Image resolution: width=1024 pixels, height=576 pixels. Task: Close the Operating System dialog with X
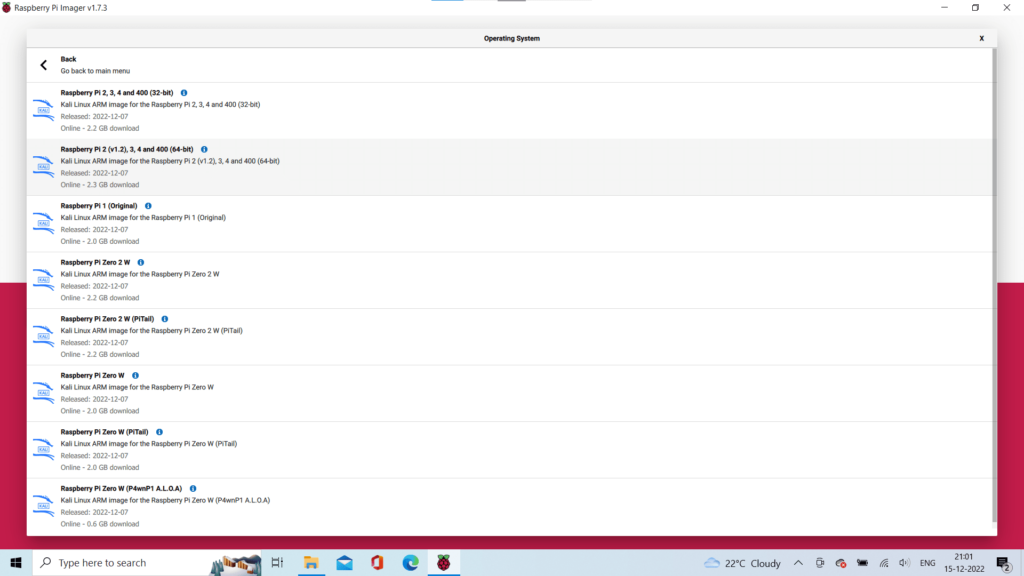[x=981, y=38]
